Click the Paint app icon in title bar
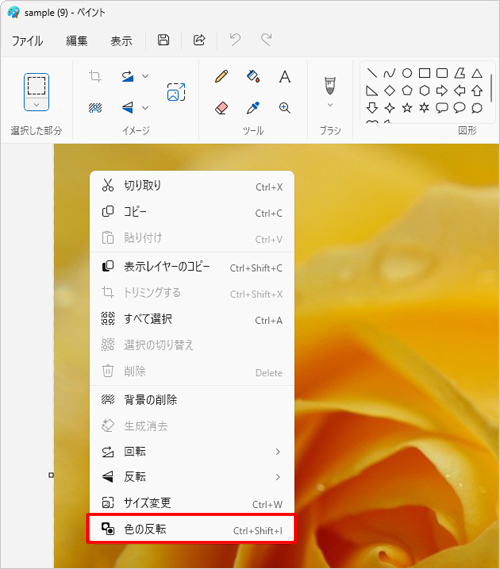 pyautogui.click(x=13, y=12)
